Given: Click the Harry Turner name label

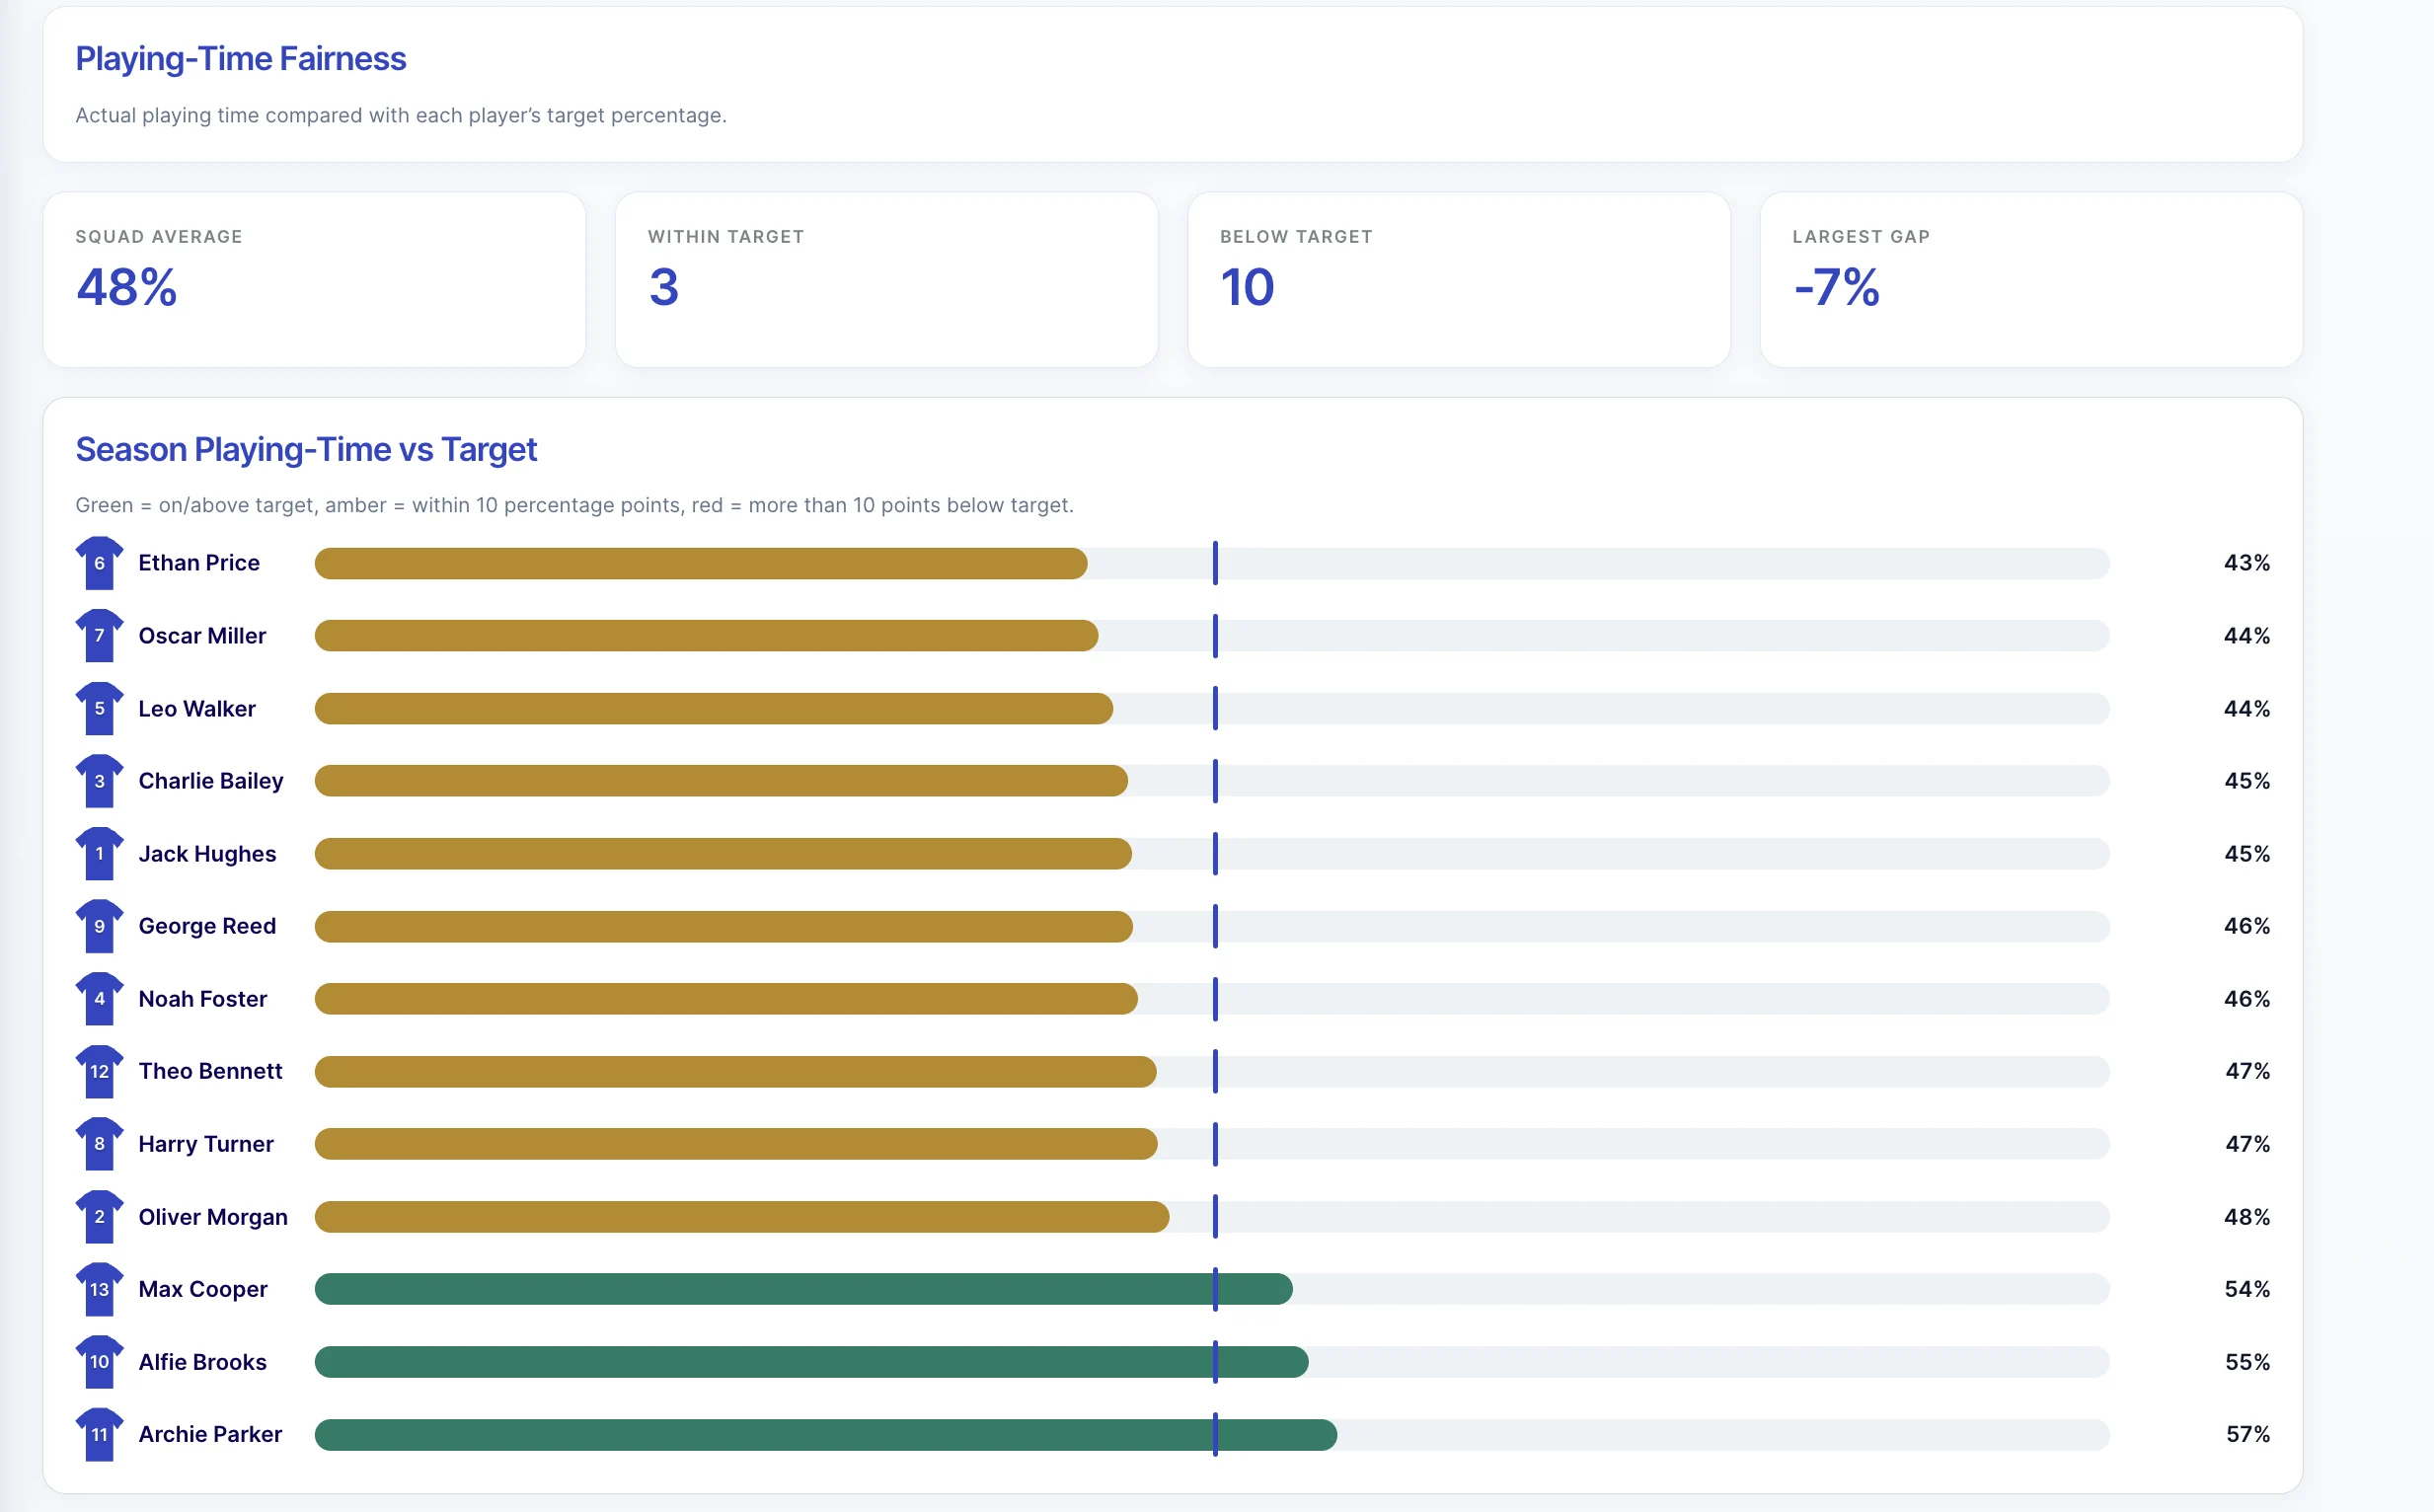Looking at the screenshot, I should 206,1144.
